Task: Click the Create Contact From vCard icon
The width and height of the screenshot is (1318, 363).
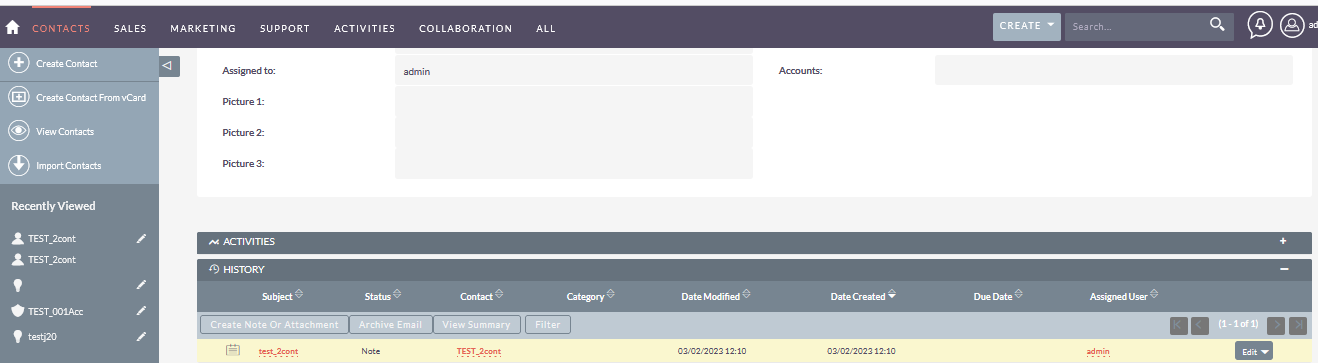Action: click(18, 97)
